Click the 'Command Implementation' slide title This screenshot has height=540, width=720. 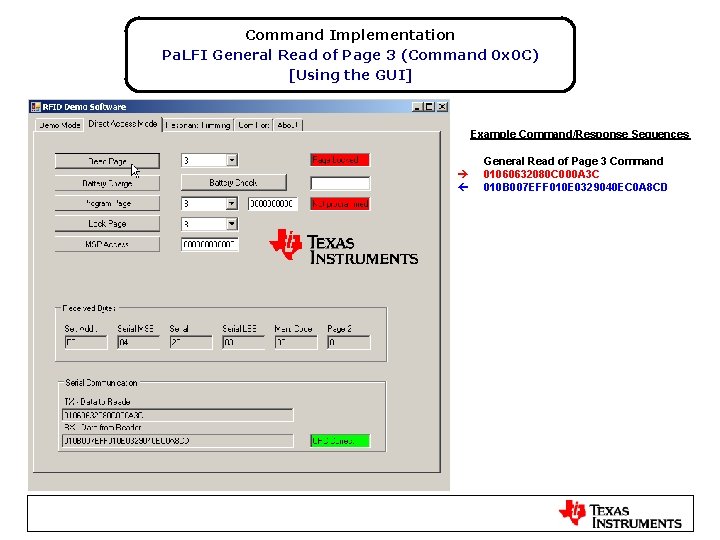(x=350, y=35)
